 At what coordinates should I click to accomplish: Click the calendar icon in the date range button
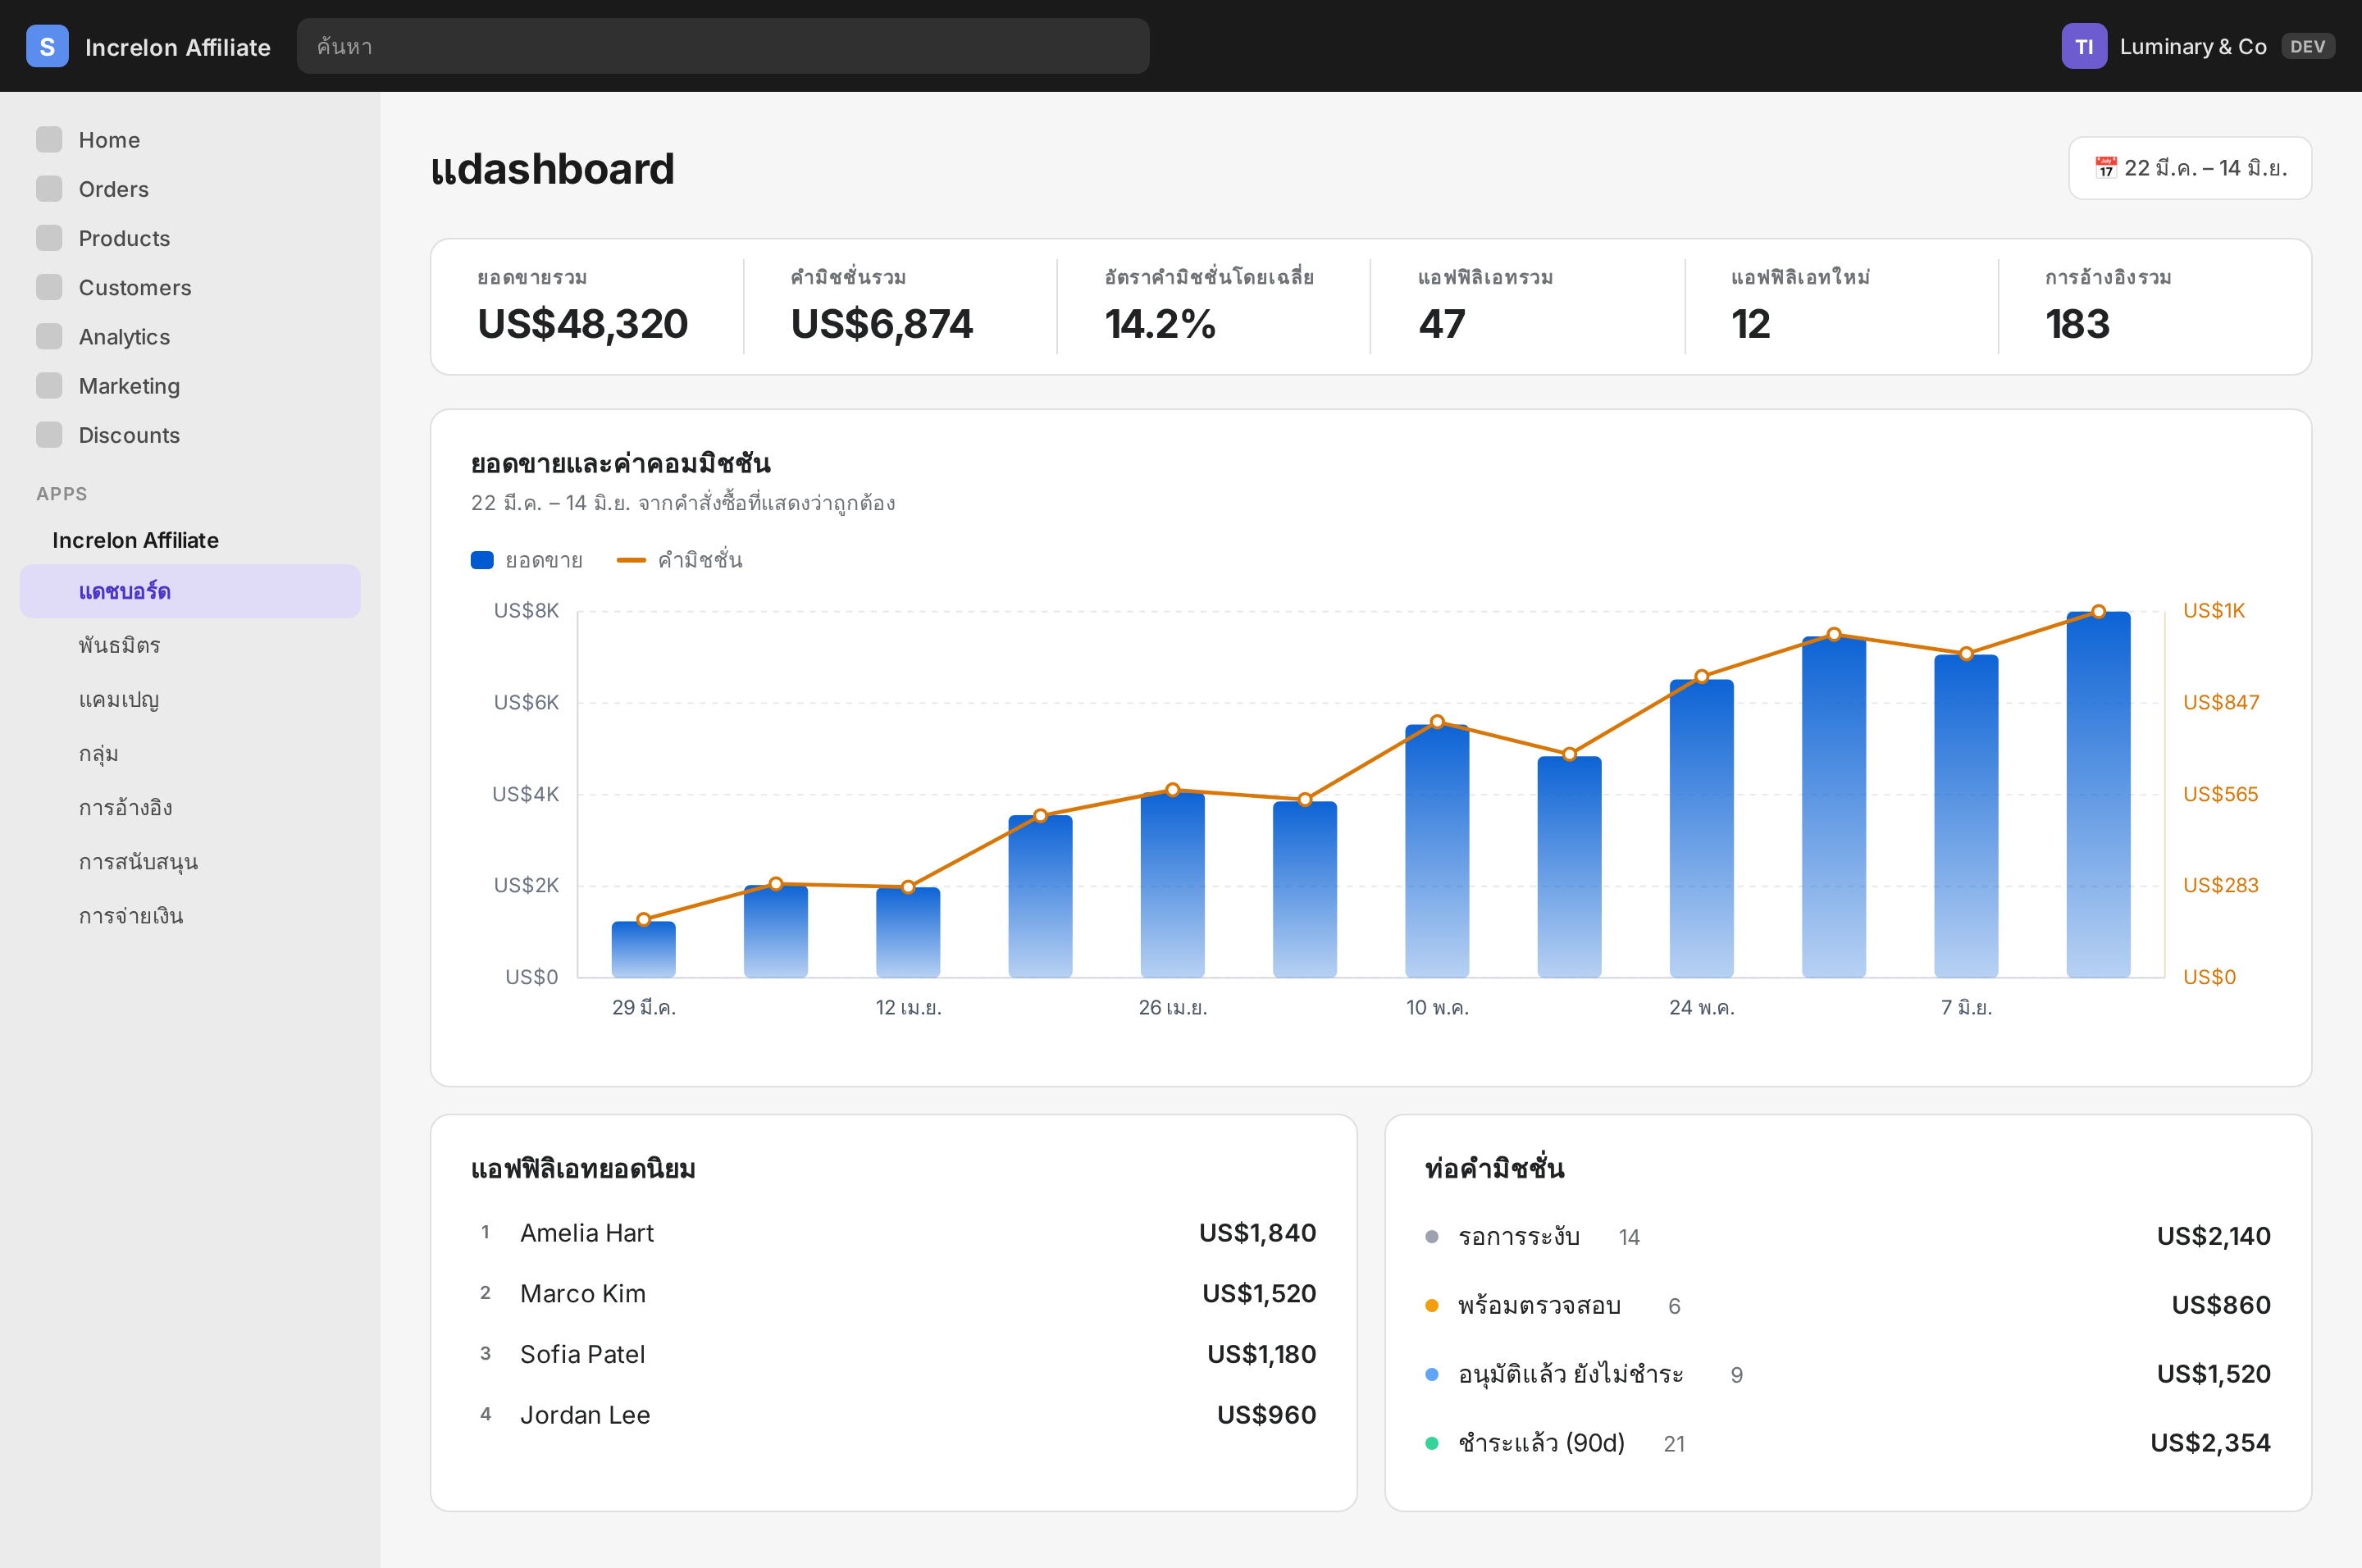(x=2105, y=168)
